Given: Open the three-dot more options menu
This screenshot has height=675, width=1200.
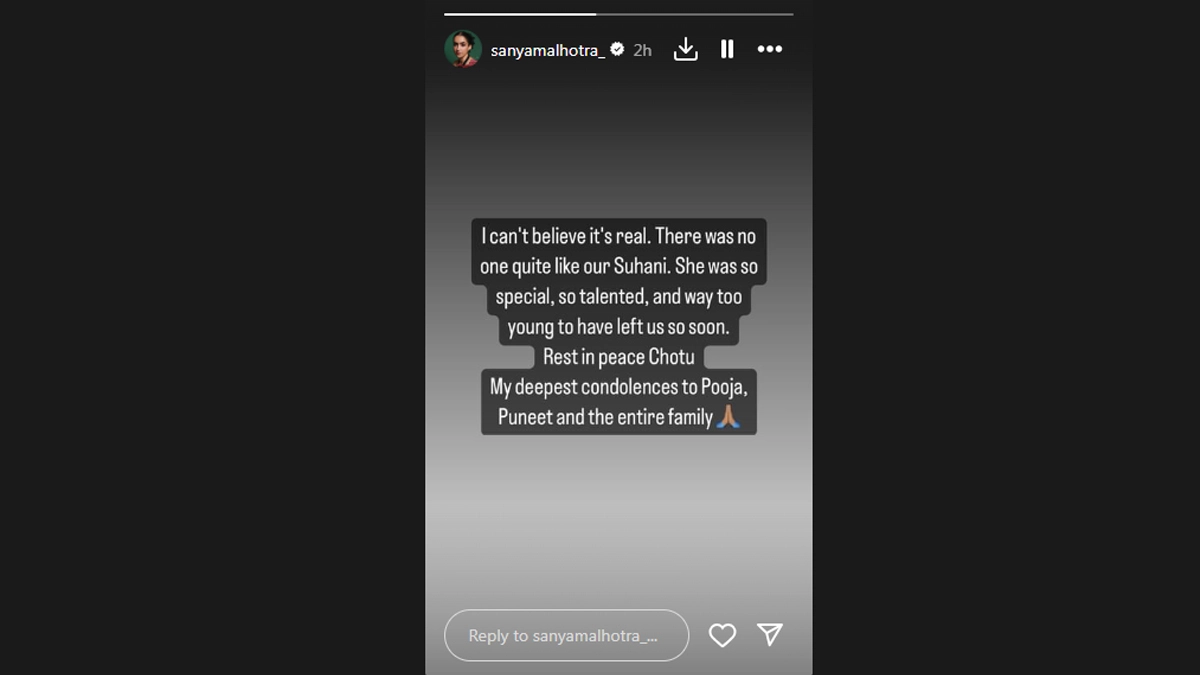Looking at the screenshot, I should (x=769, y=49).
